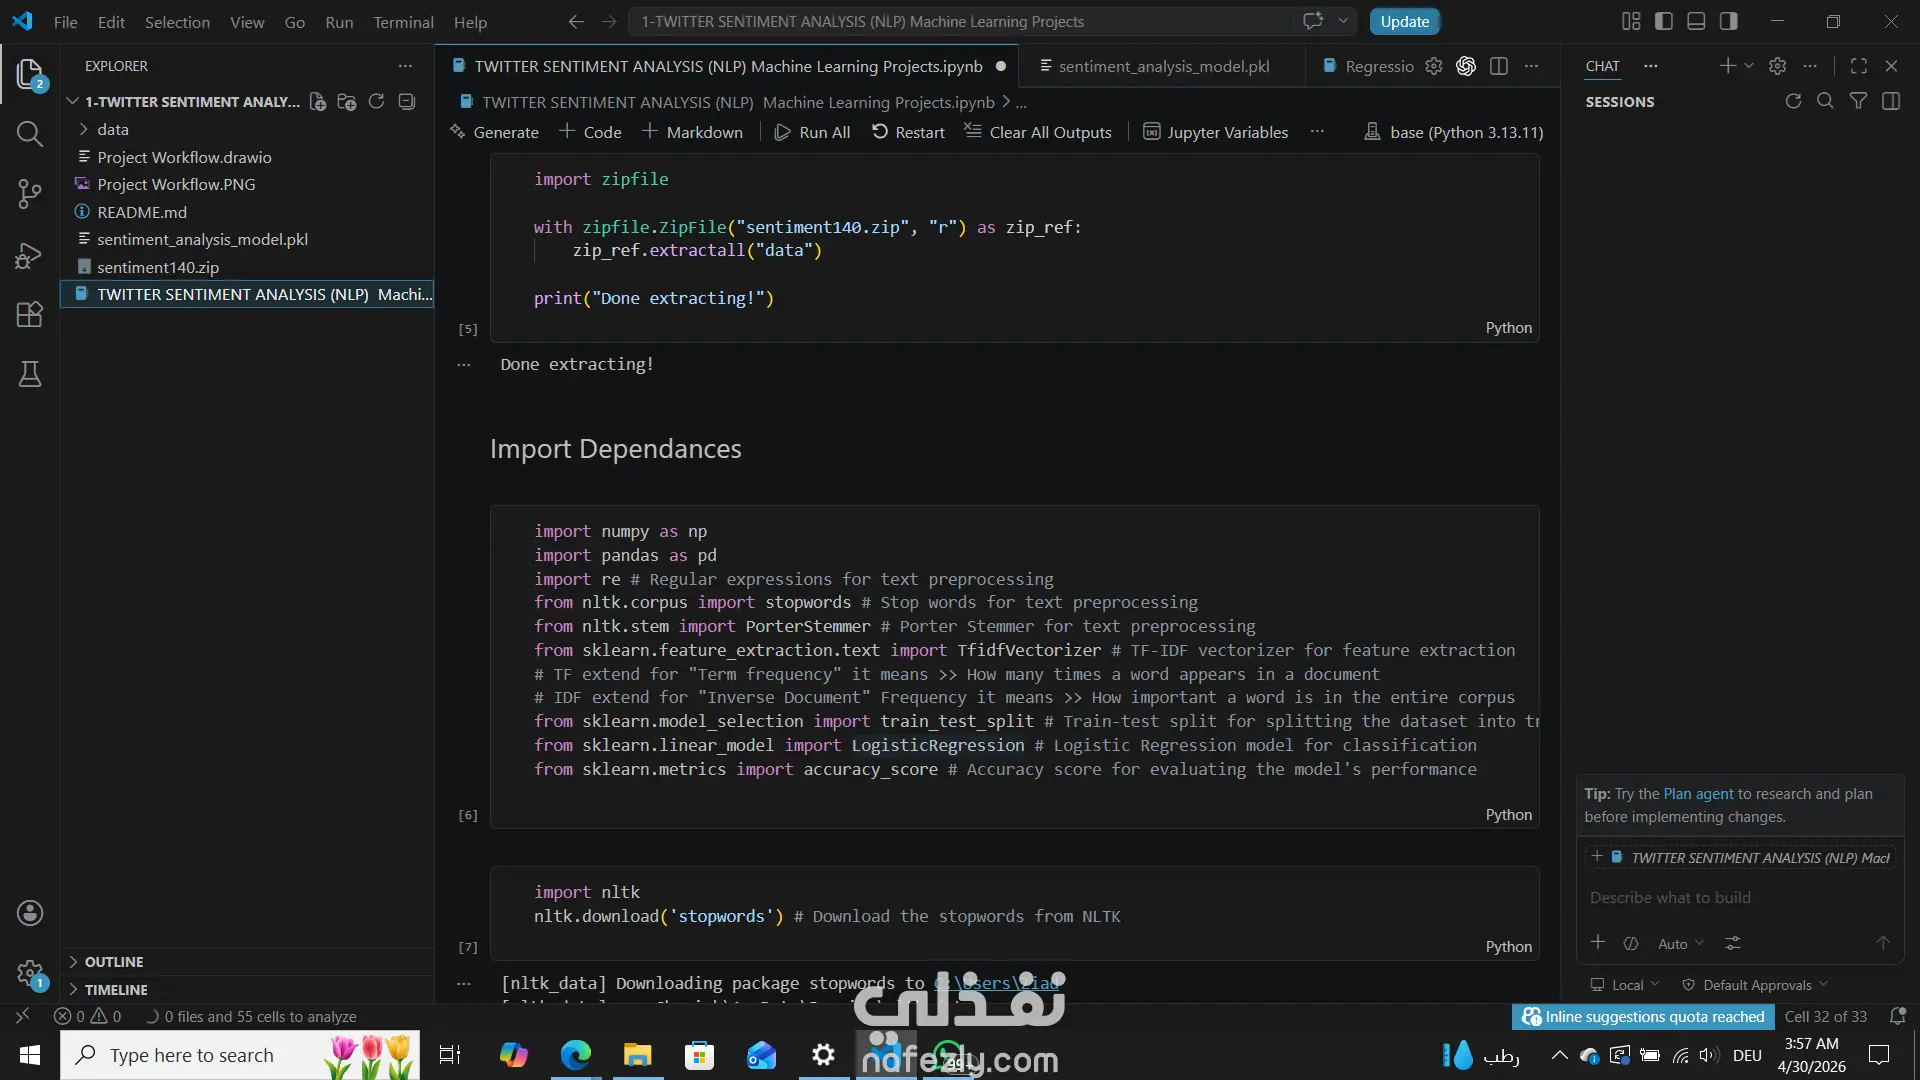Toggle the primary side bar
The width and height of the screenshot is (1920, 1080).
coord(1664,21)
